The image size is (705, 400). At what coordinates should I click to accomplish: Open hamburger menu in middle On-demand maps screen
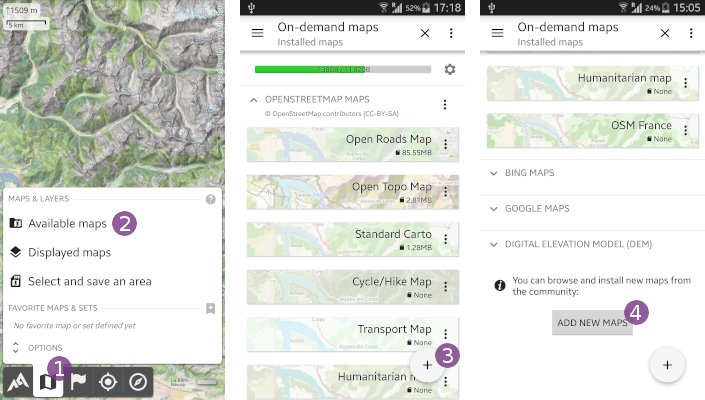click(258, 33)
